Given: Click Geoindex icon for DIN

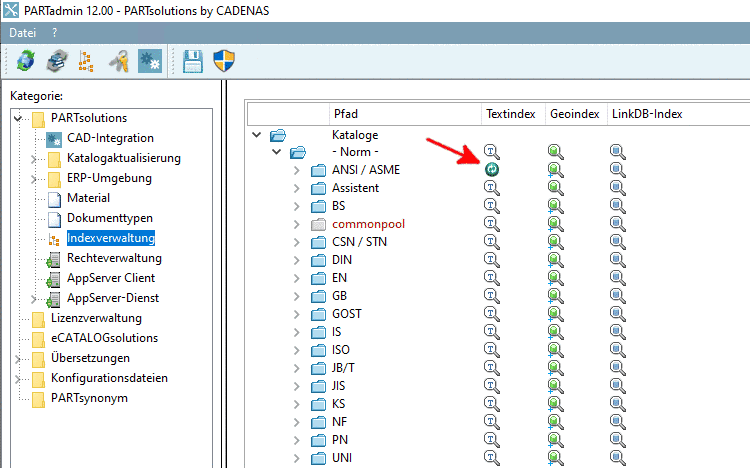Looking at the screenshot, I should pos(555,260).
